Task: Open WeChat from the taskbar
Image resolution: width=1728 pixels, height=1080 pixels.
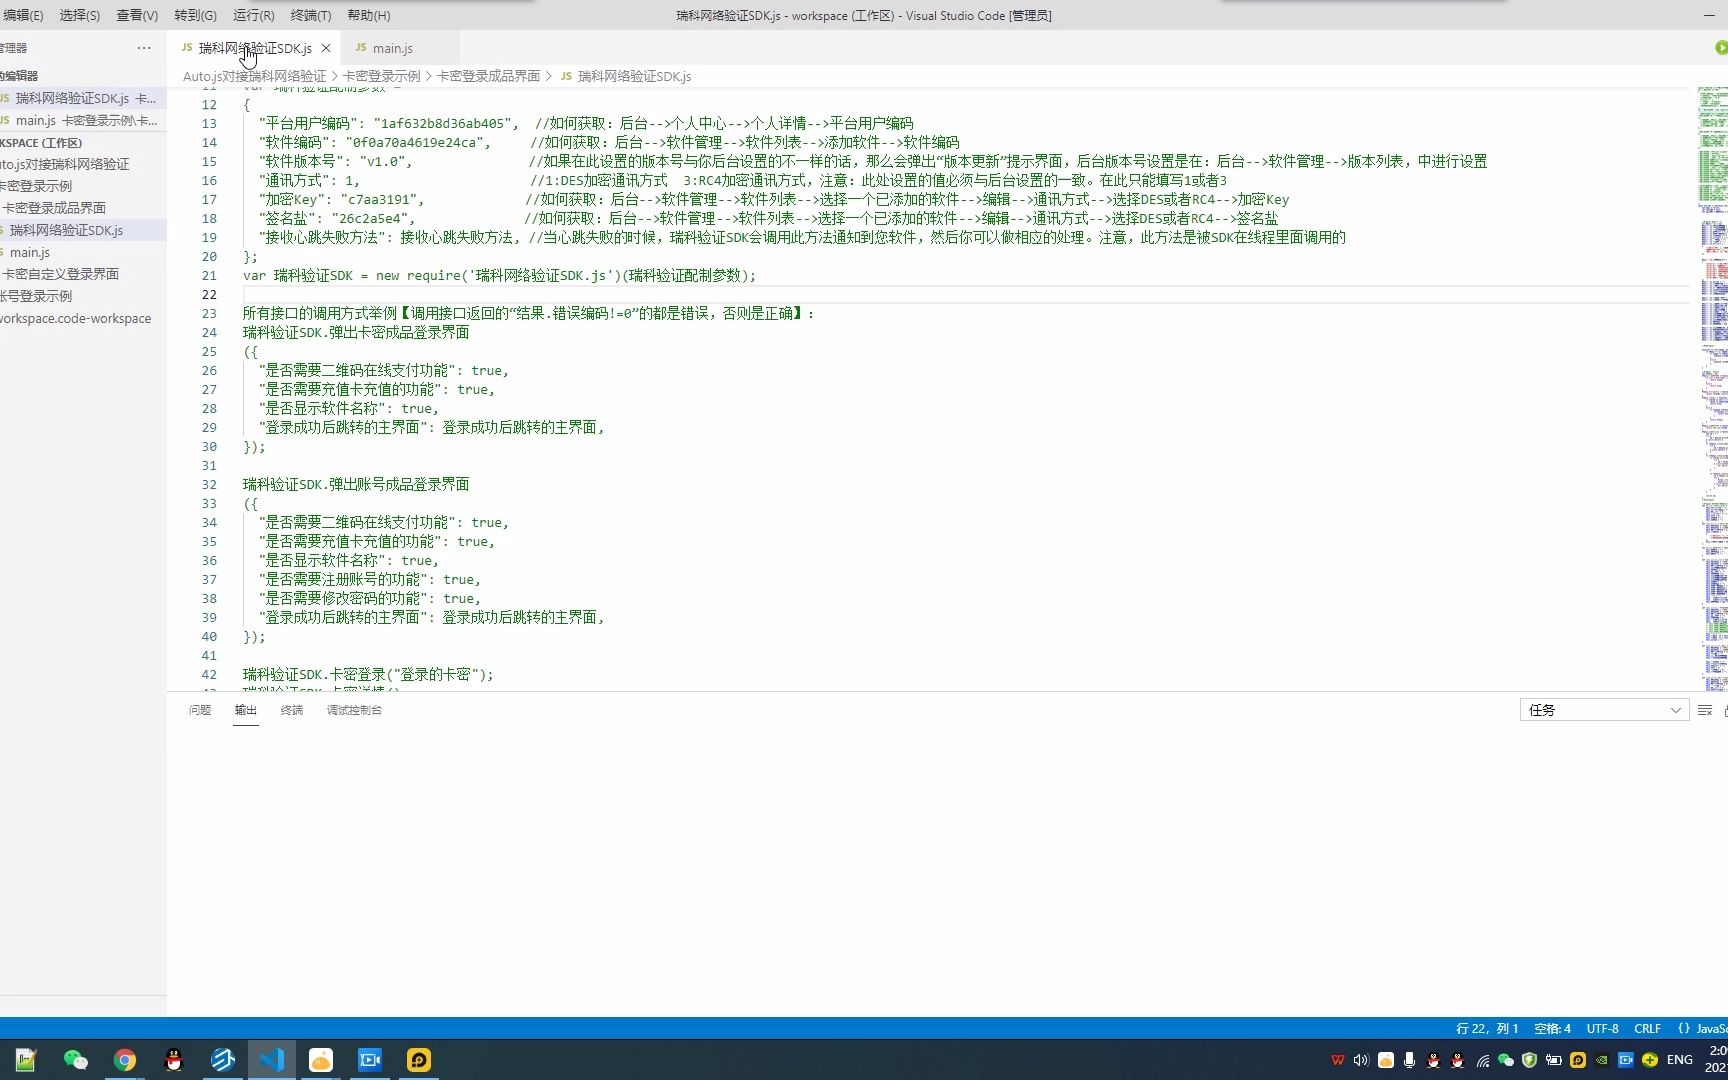Action: (75, 1060)
